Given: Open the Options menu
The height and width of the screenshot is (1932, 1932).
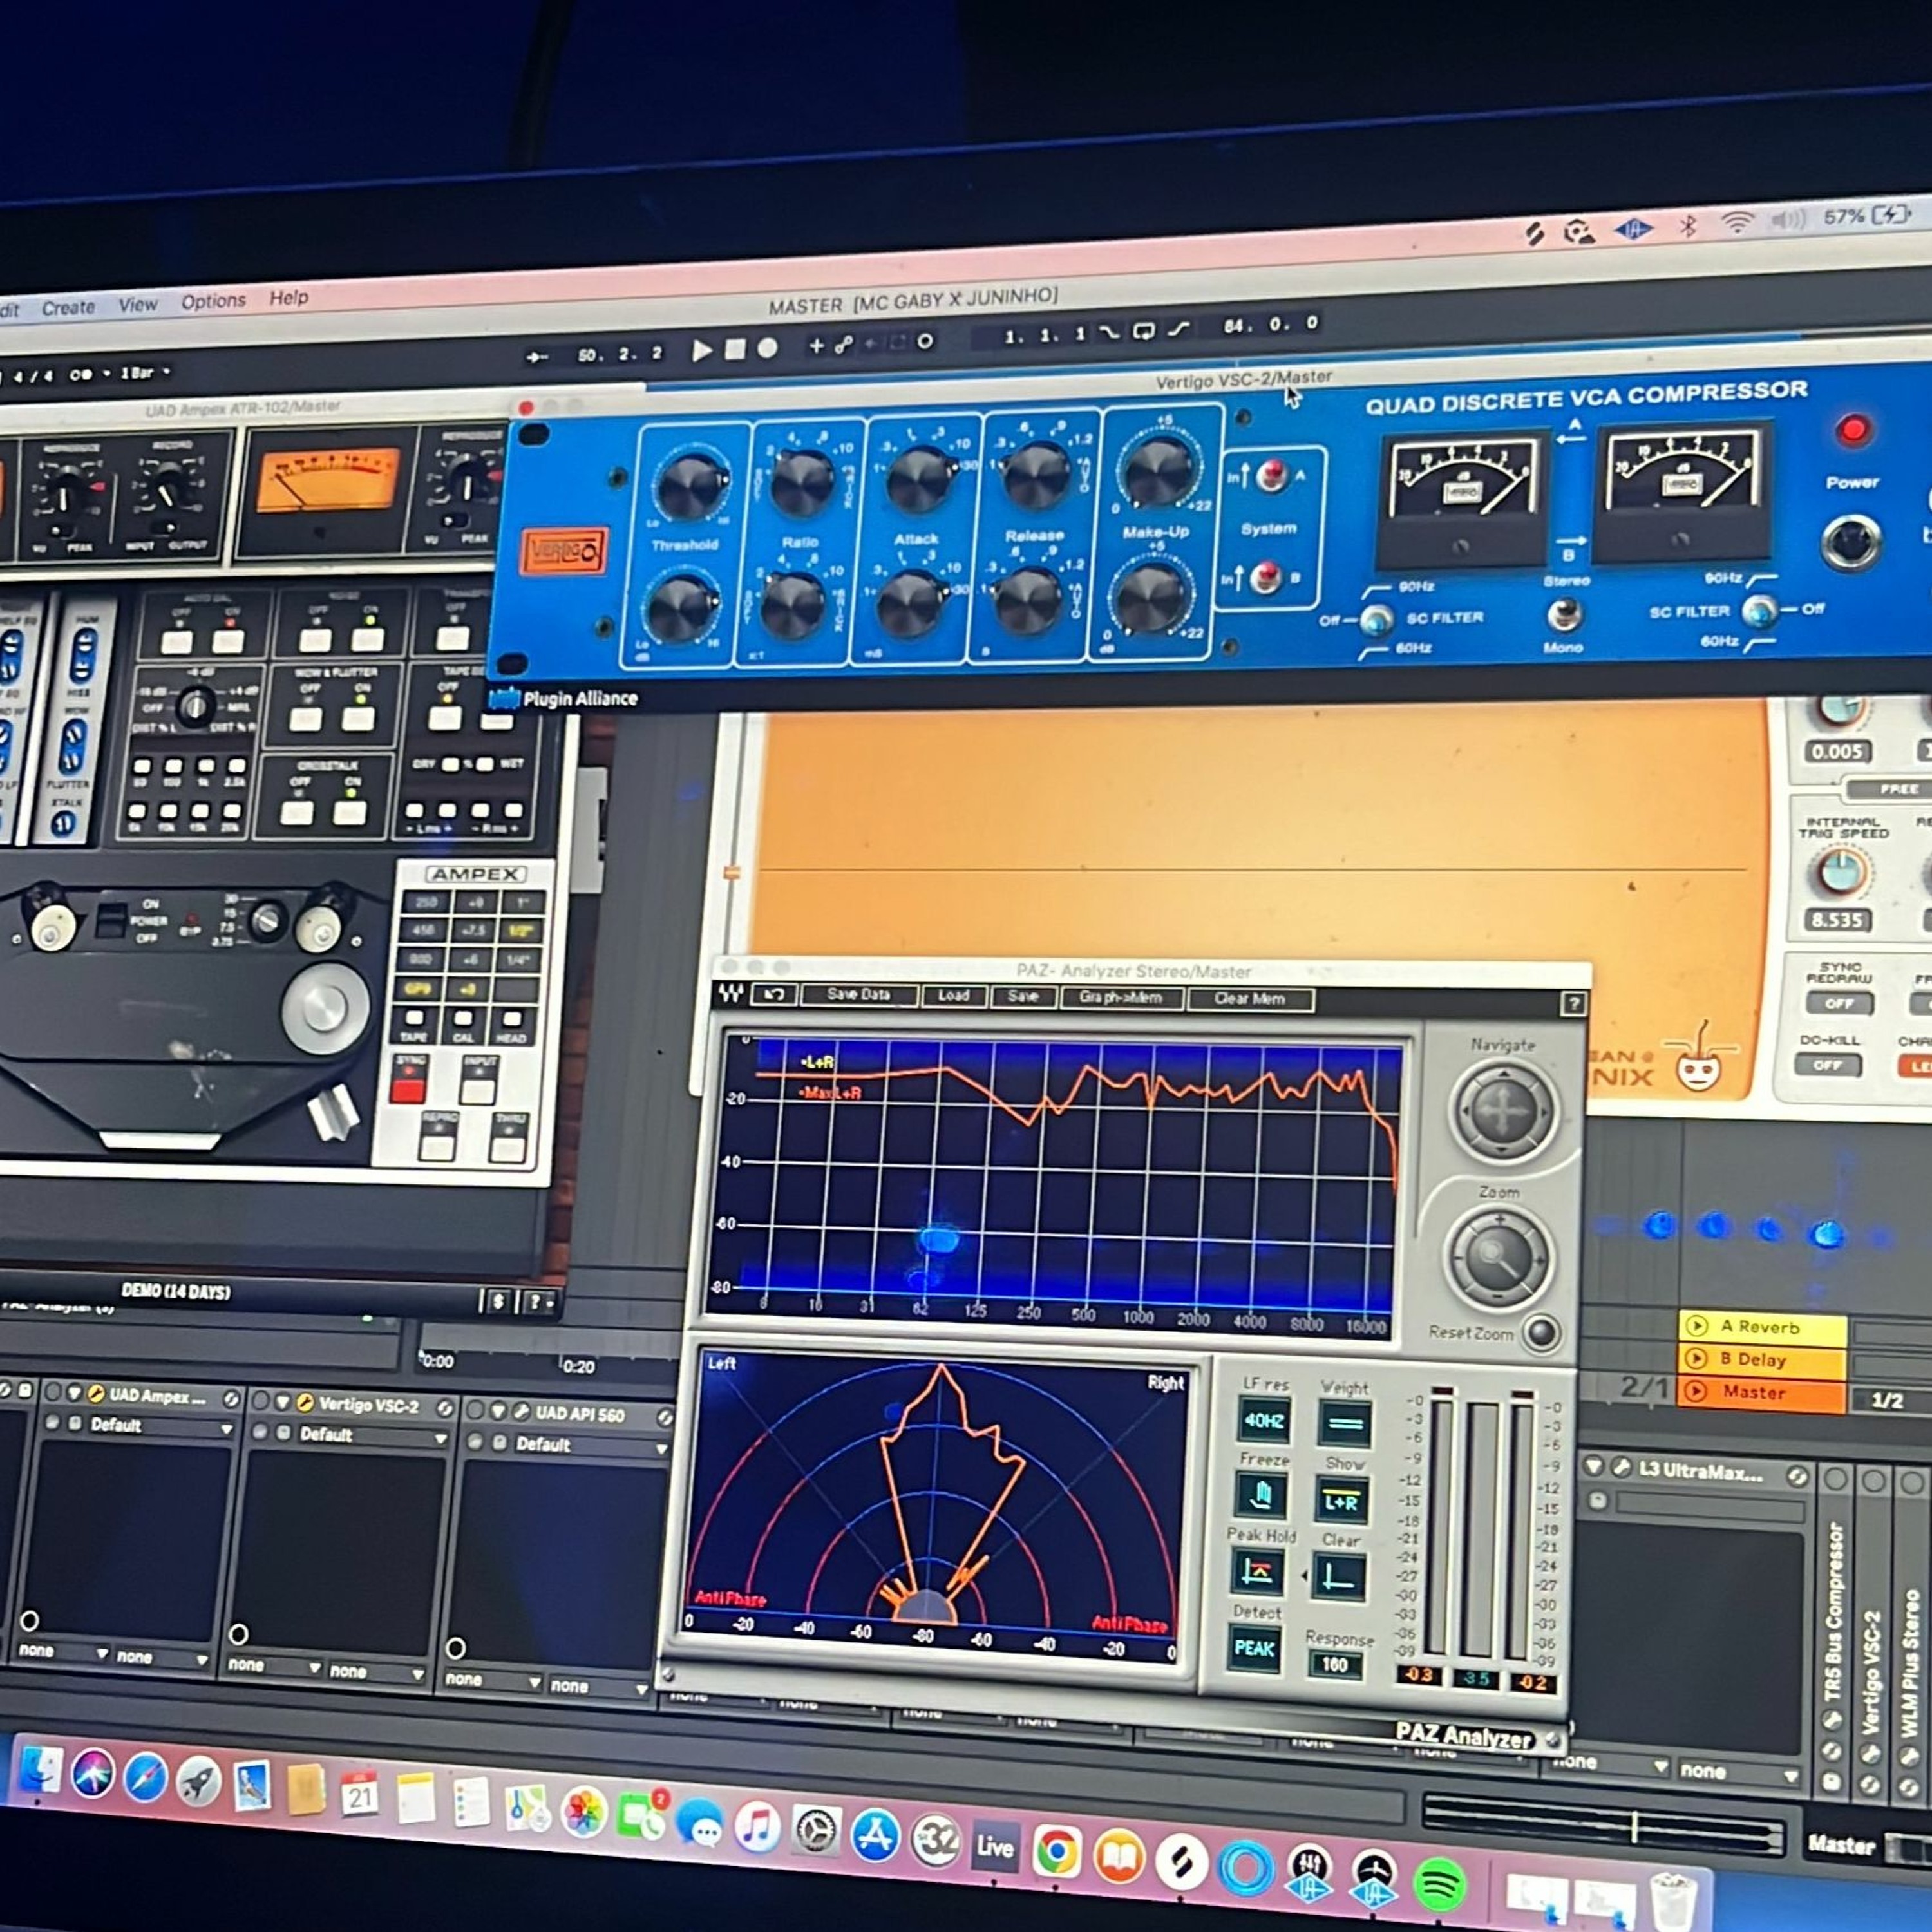Looking at the screenshot, I should pos(213,300).
